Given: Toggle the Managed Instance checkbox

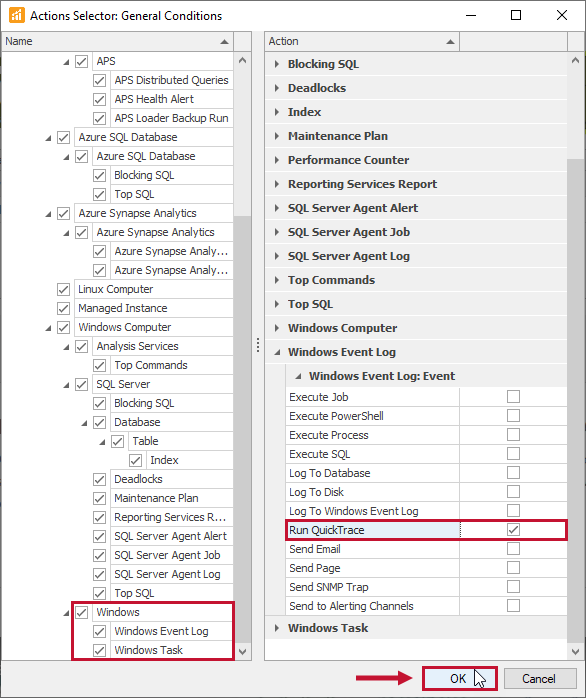Looking at the screenshot, I should tap(63, 308).
